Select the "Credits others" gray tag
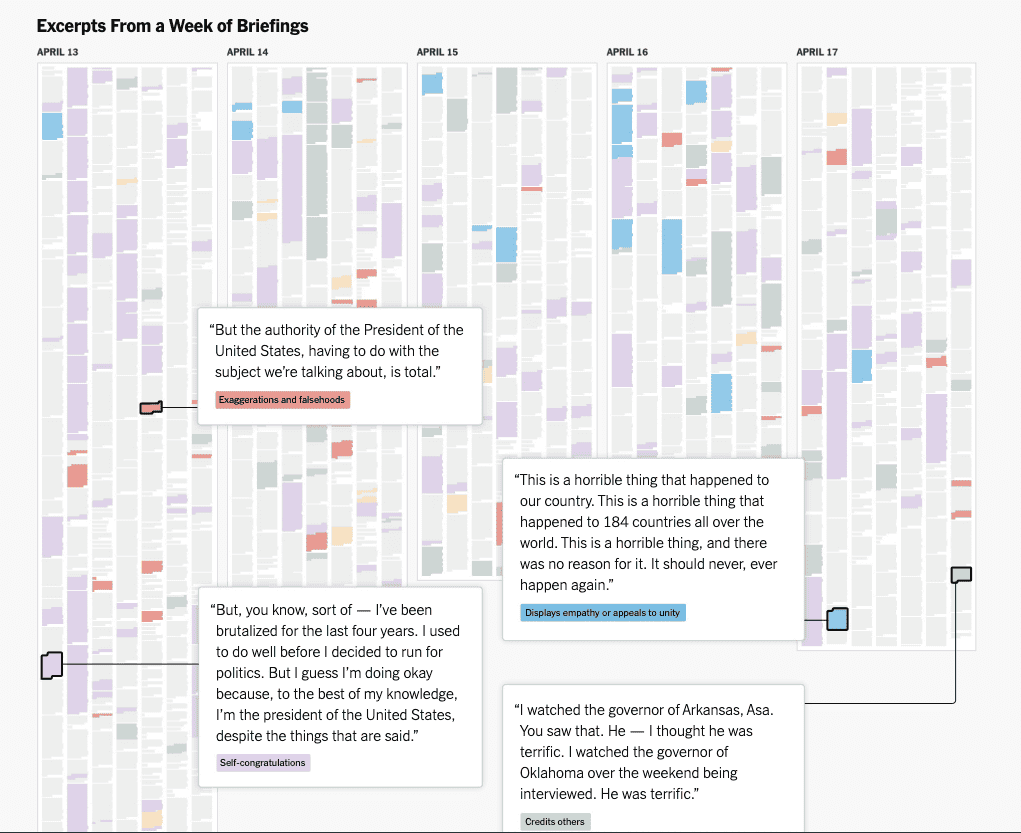The width and height of the screenshot is (1021, 833). (x=556, y=822)
